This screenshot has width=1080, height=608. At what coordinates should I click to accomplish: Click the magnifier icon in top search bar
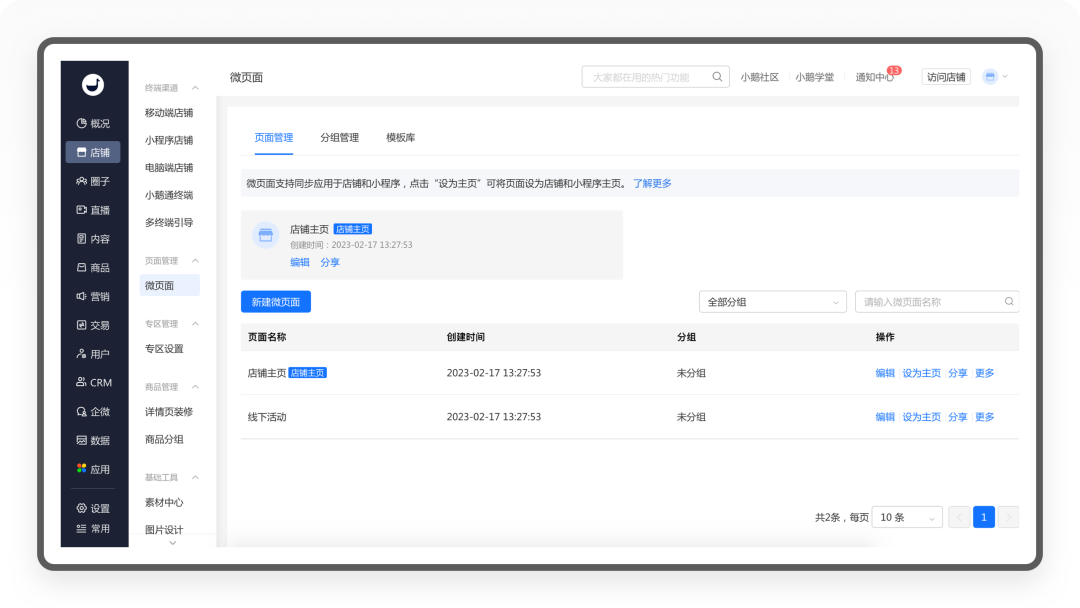tap(717, 77)
